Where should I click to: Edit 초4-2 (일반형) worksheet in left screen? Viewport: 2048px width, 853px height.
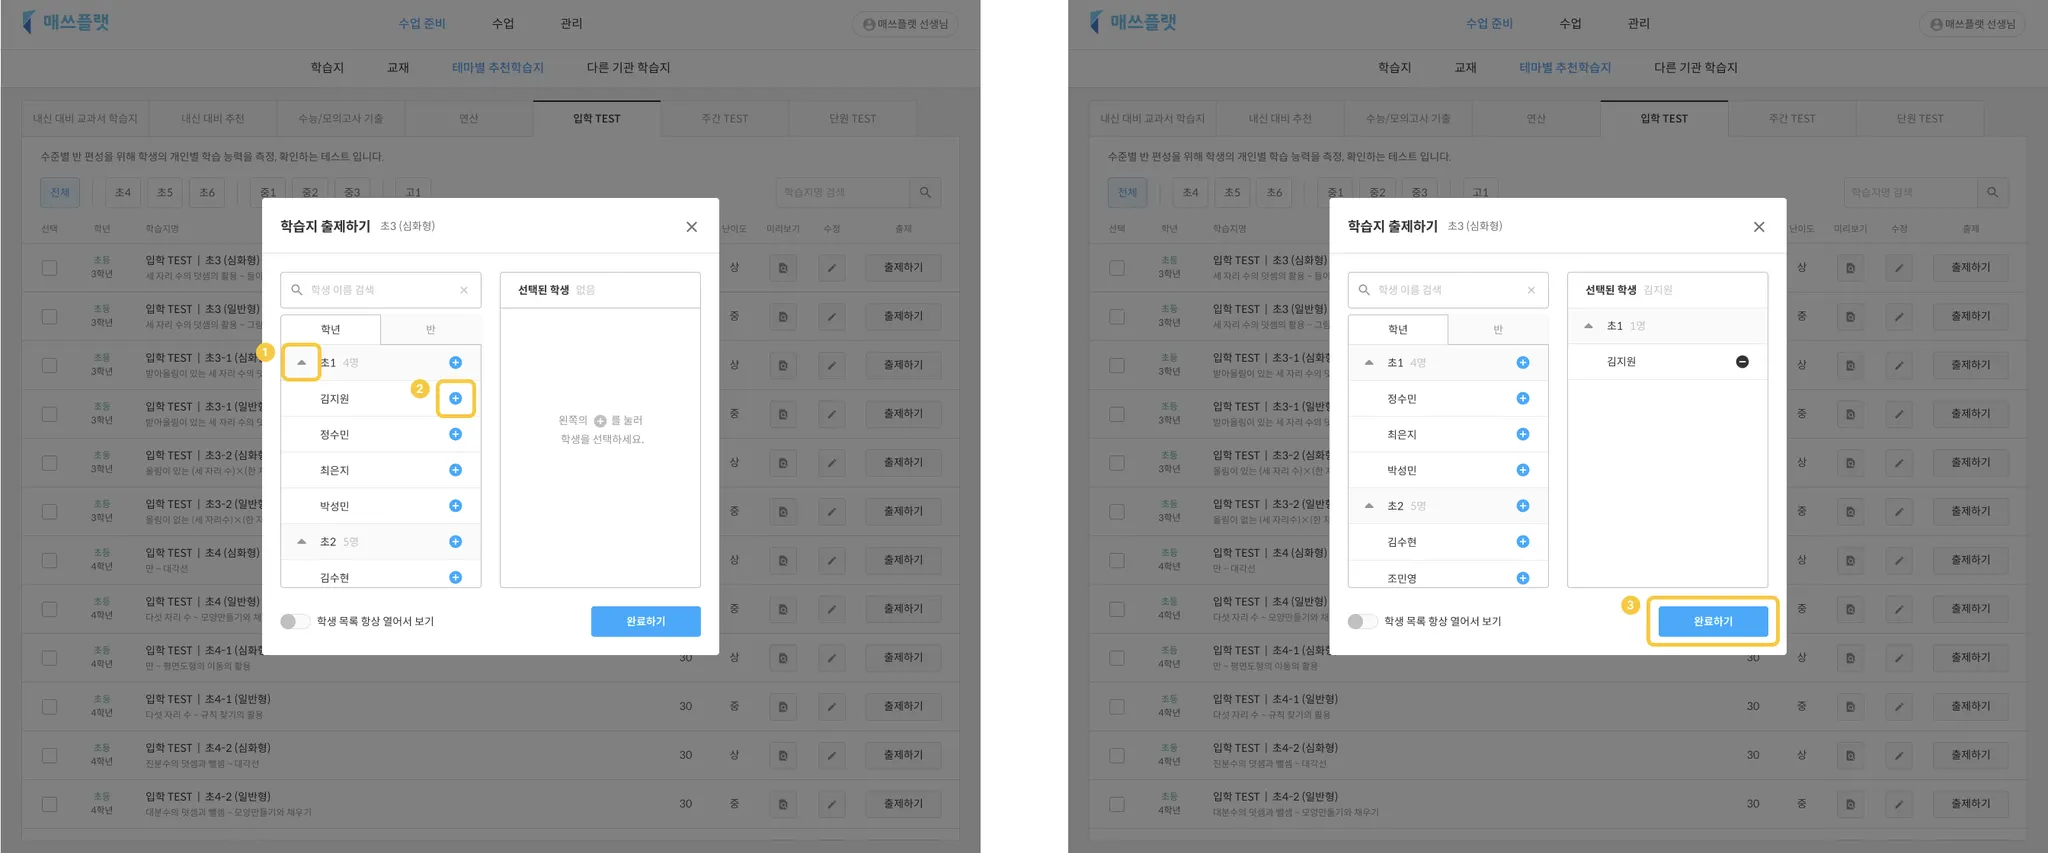[x=831, y=804]
